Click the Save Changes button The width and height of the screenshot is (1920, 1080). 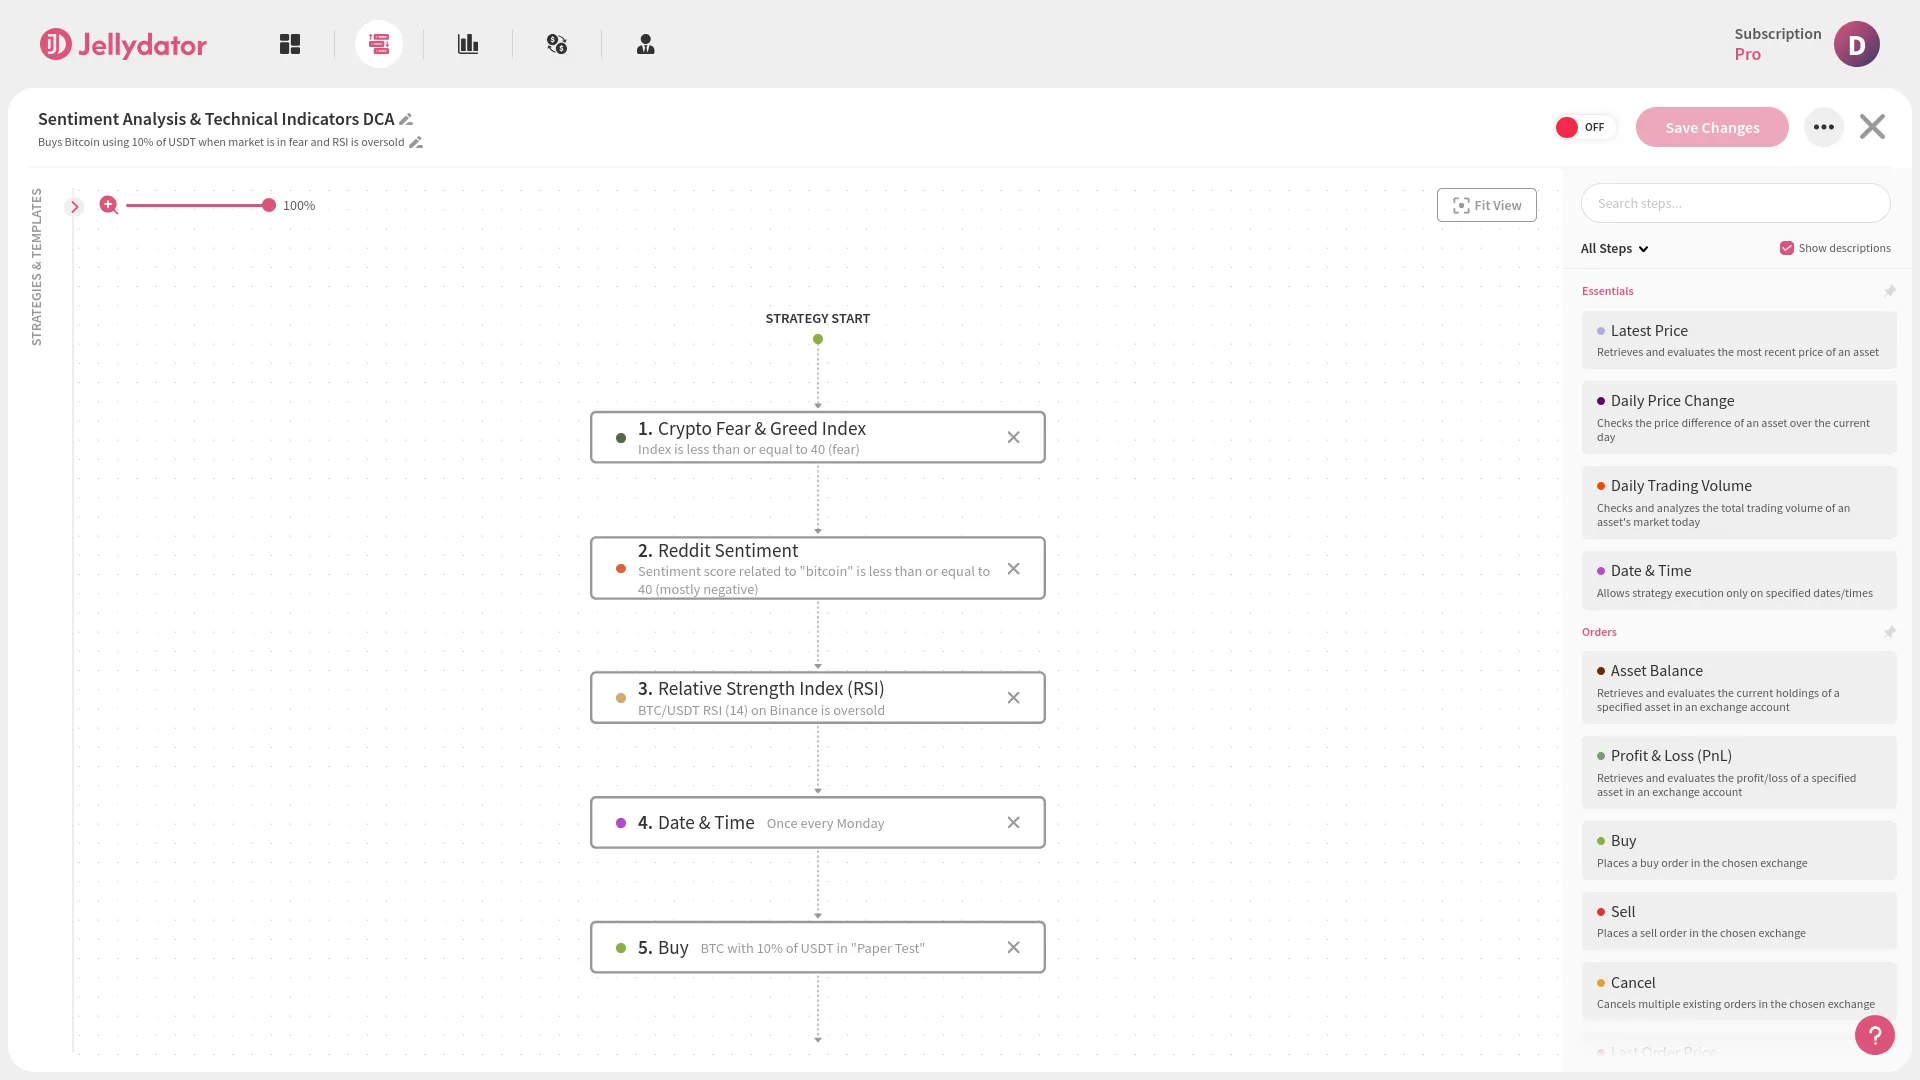pyautogui.click(x=1711, y=127)
